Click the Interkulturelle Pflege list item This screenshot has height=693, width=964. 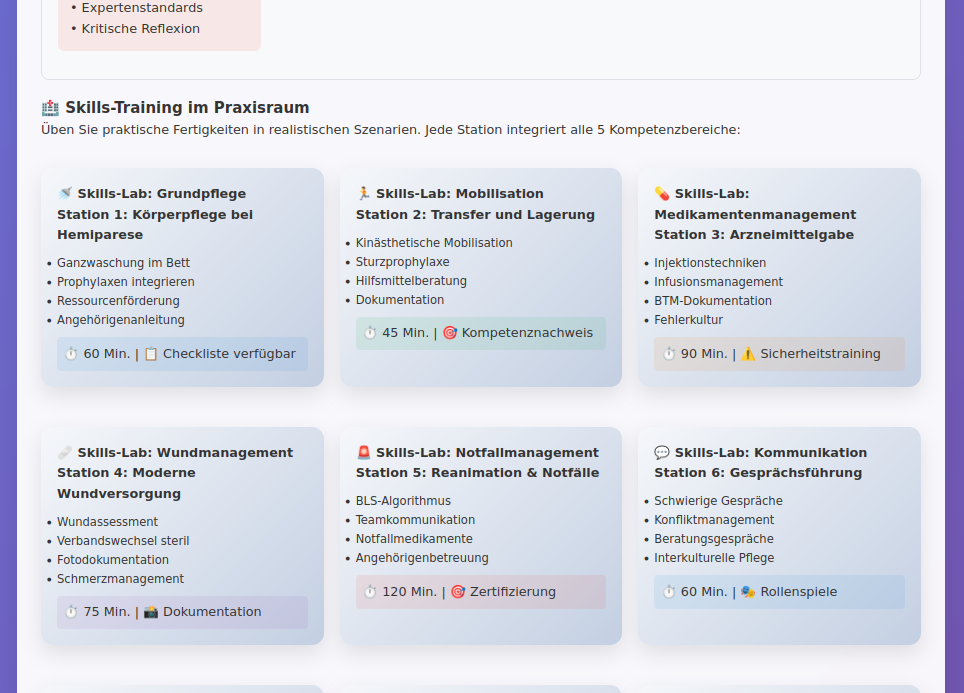pos(714,558)
